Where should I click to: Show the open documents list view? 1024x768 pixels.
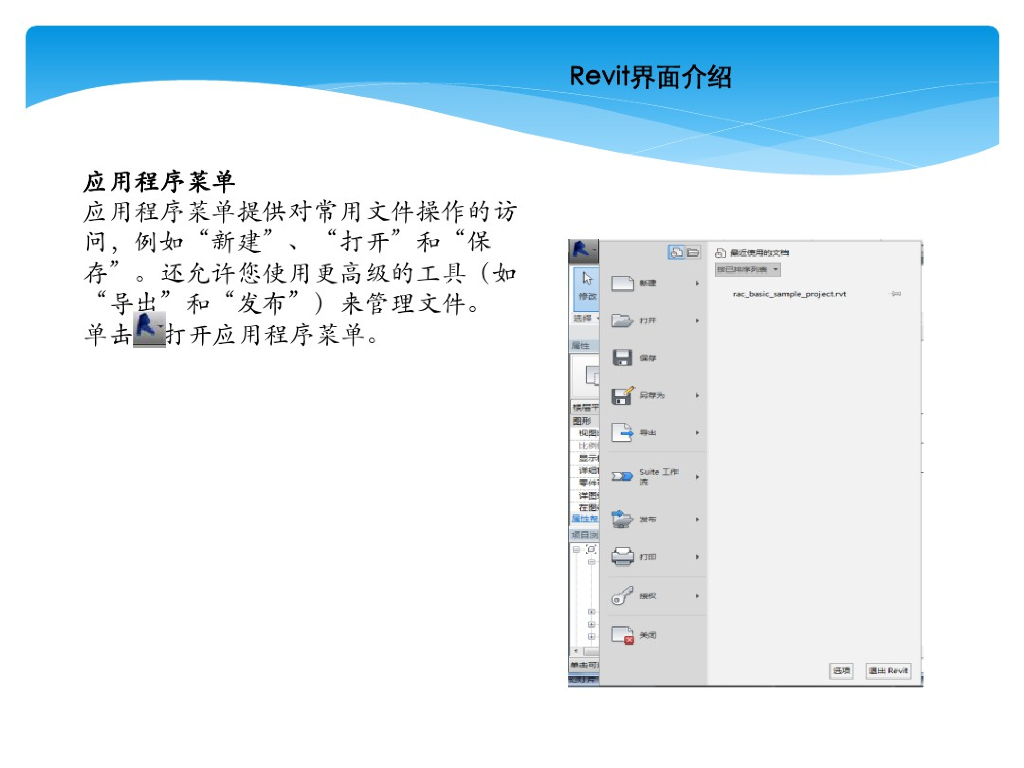(x=692, y=252)
